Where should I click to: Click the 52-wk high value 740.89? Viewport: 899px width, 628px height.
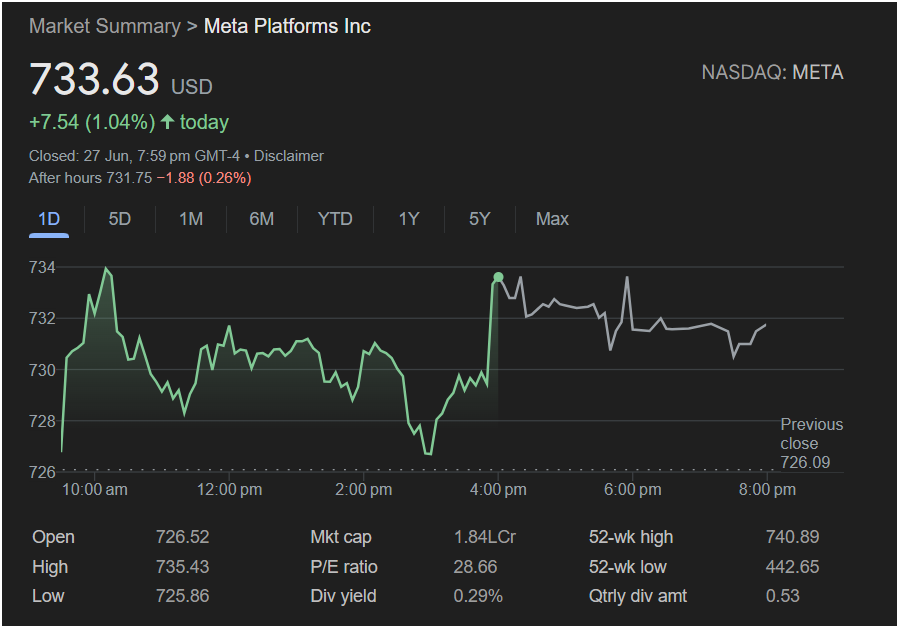click(x=792, y=537)
